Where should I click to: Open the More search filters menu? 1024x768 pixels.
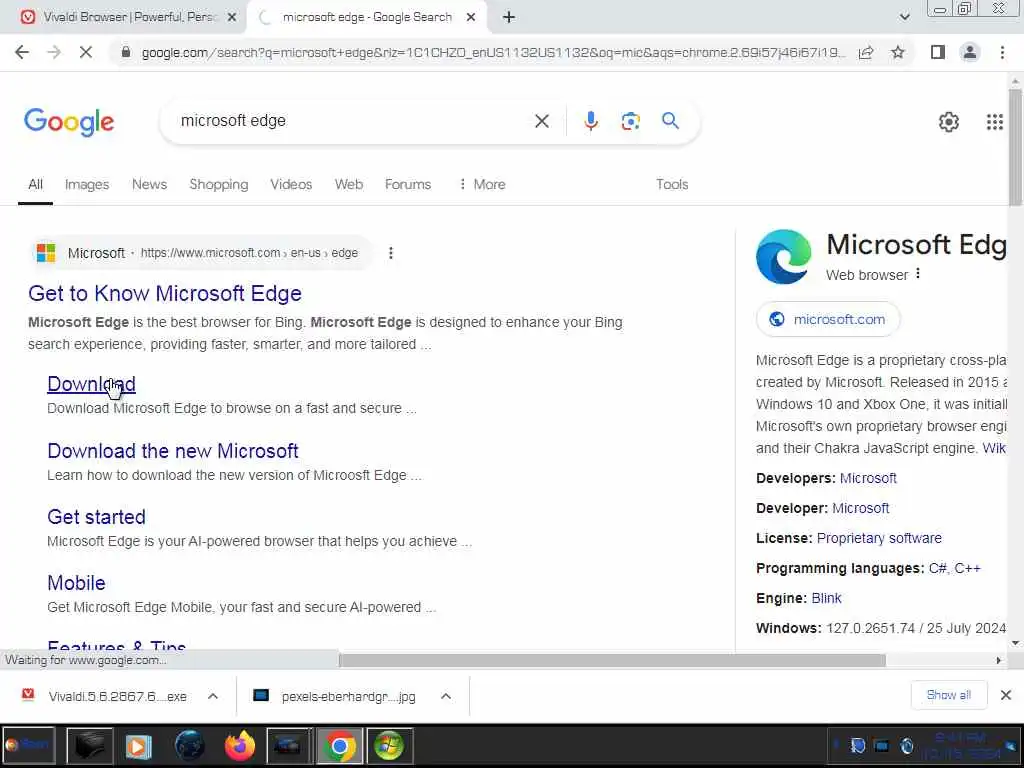(x=482, y=184)
